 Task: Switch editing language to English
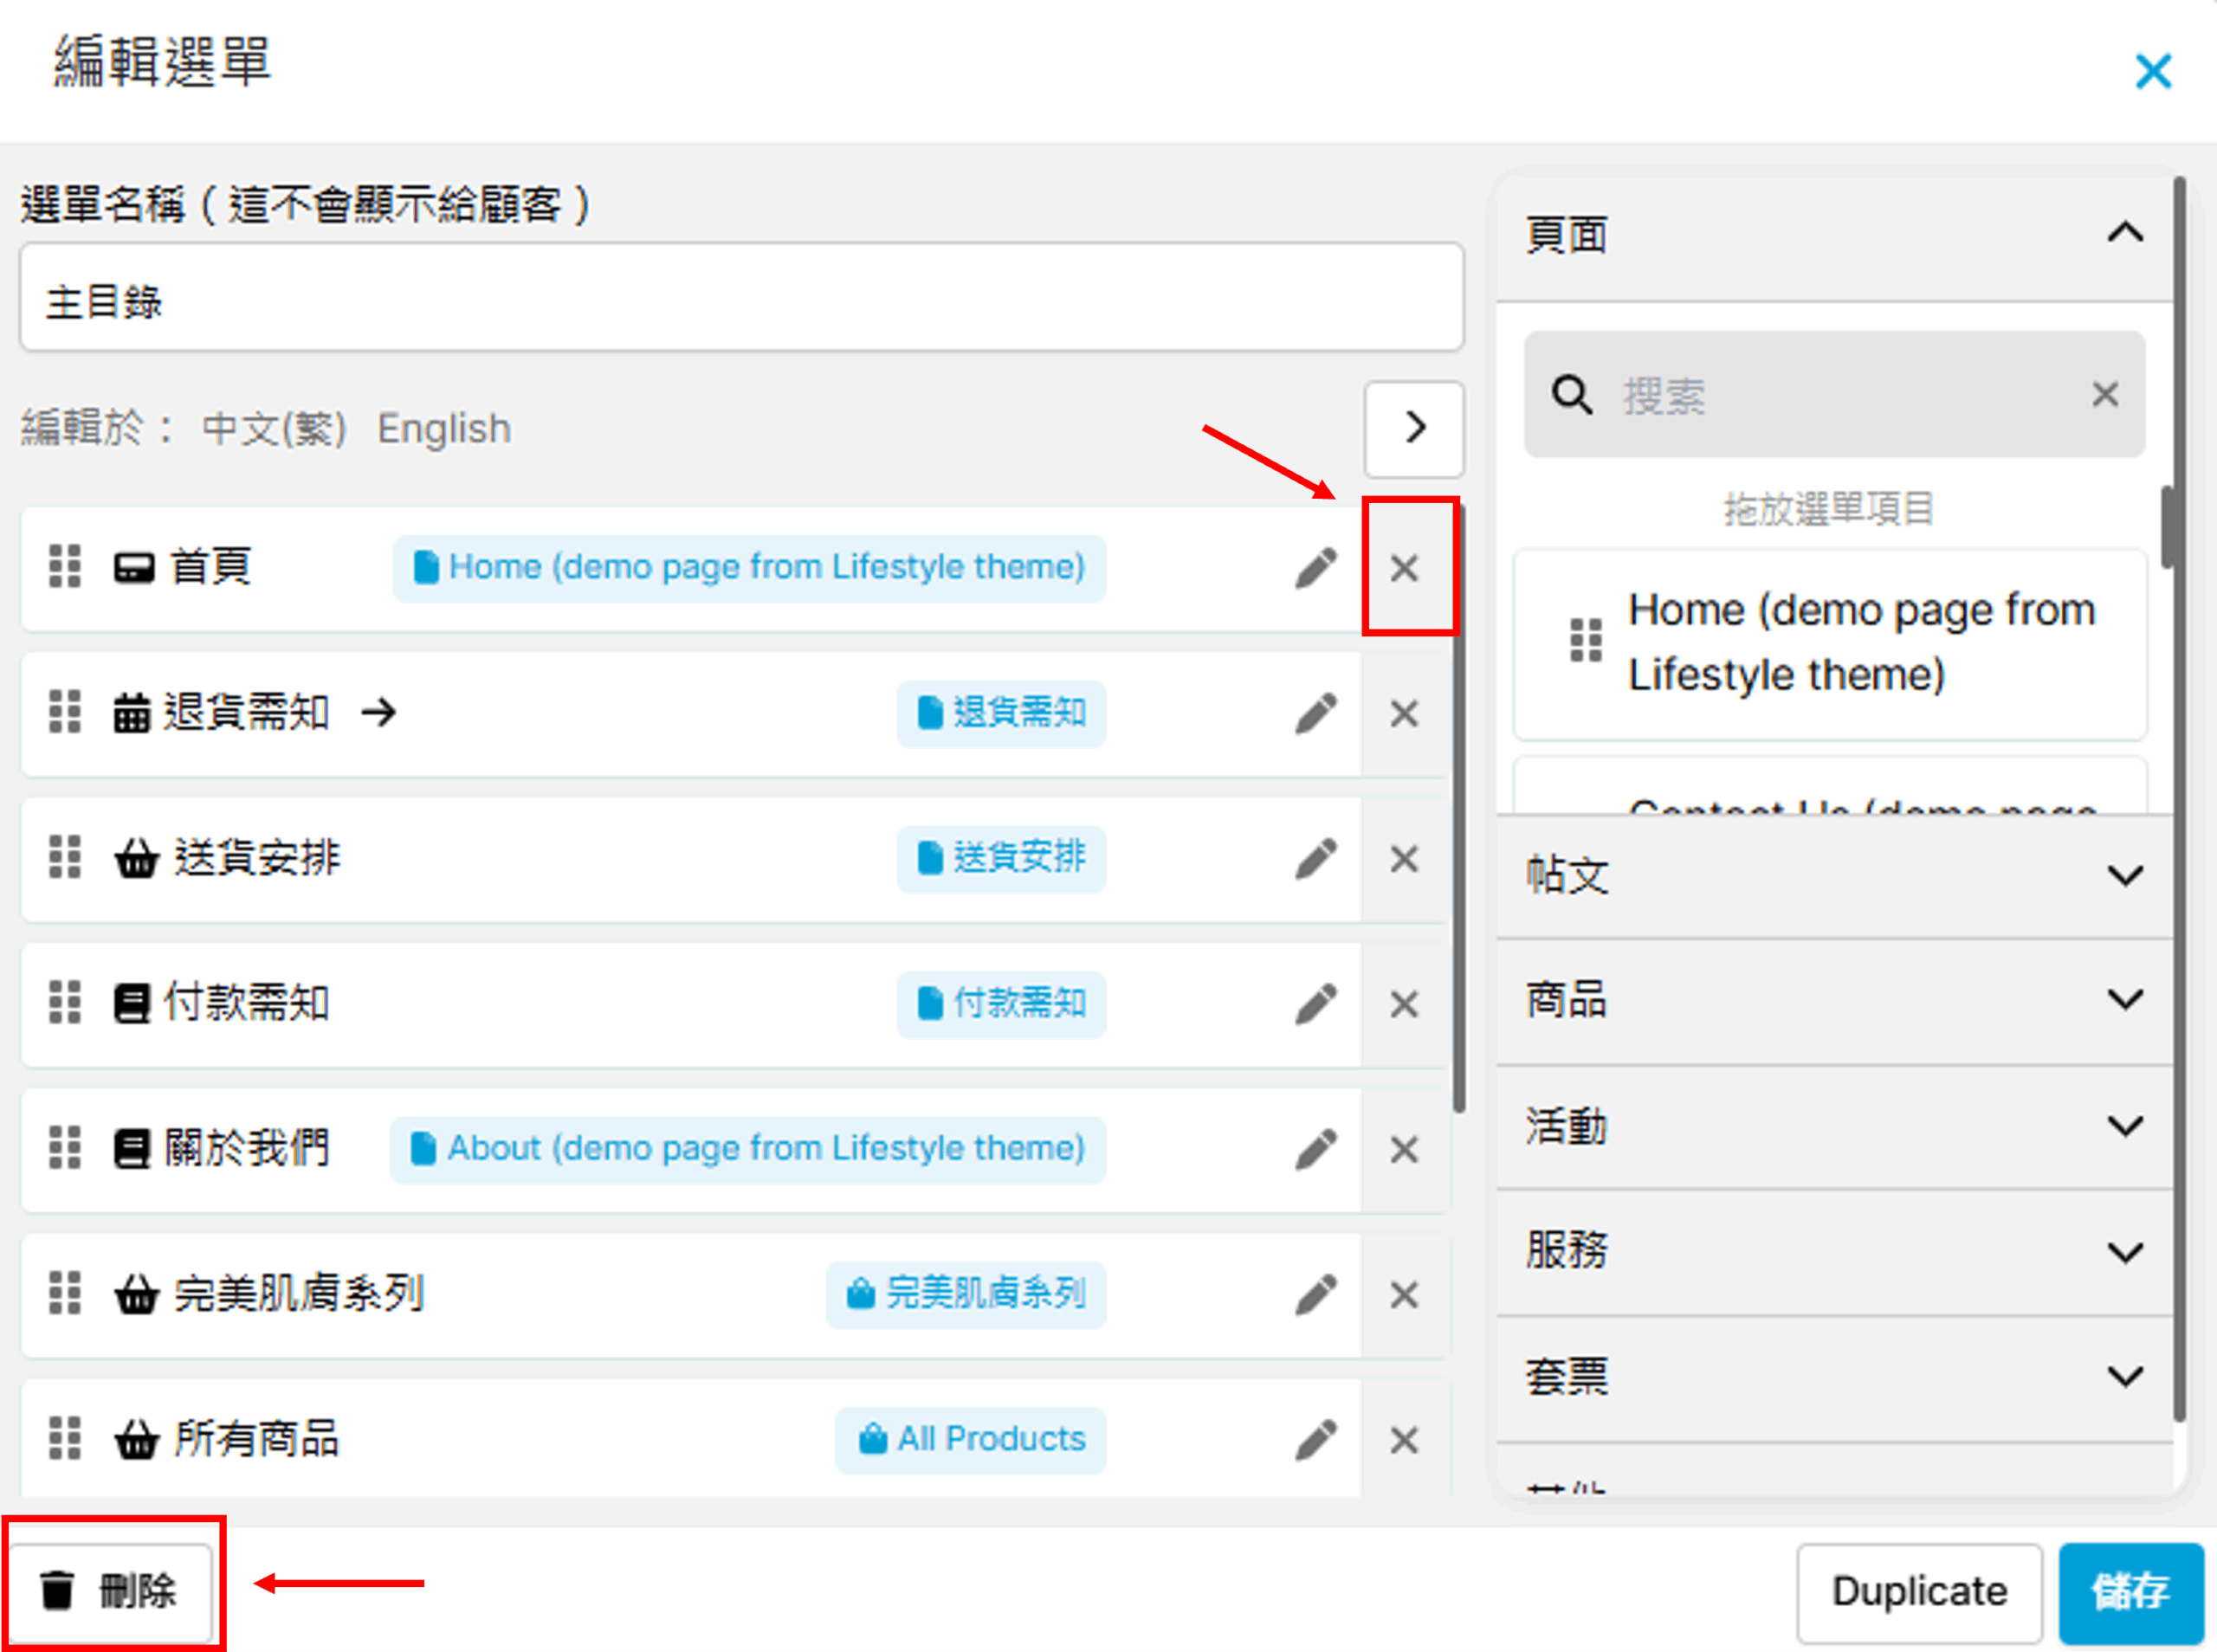click(x=444, y=429)
